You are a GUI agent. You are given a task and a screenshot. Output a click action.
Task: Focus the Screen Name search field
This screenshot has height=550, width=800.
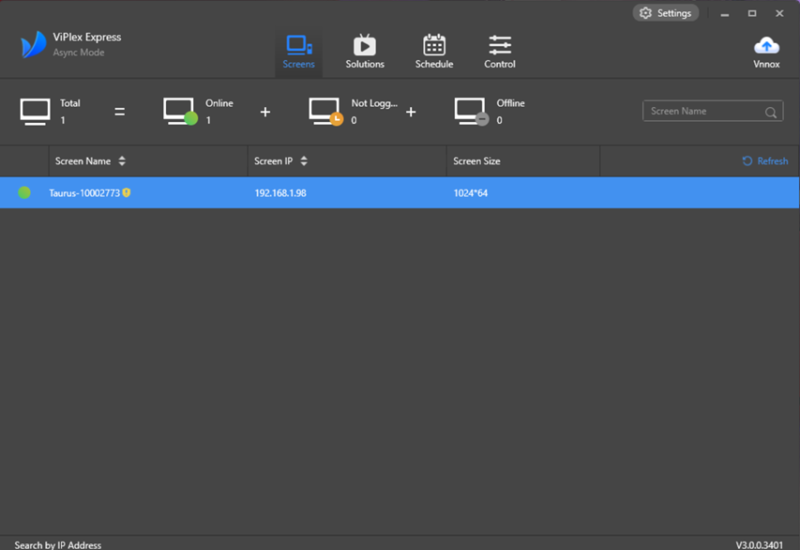[703, 112]
